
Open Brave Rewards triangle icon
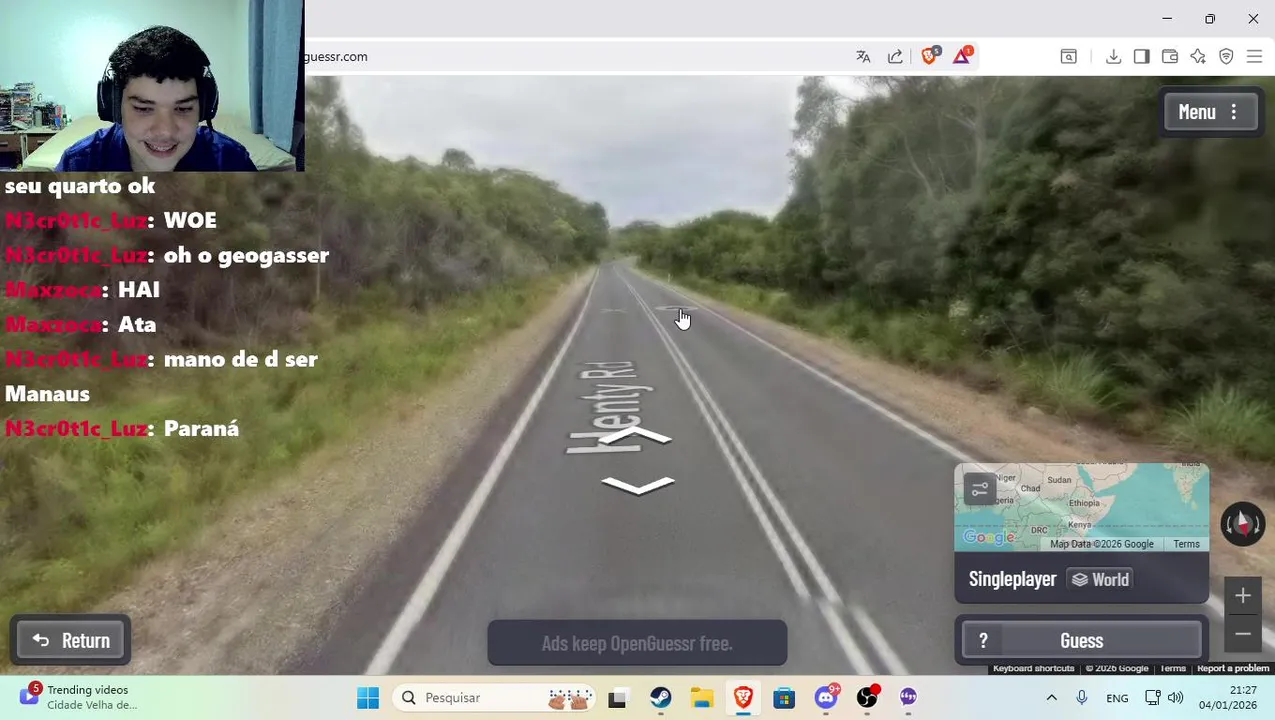(x=962, y=56)
